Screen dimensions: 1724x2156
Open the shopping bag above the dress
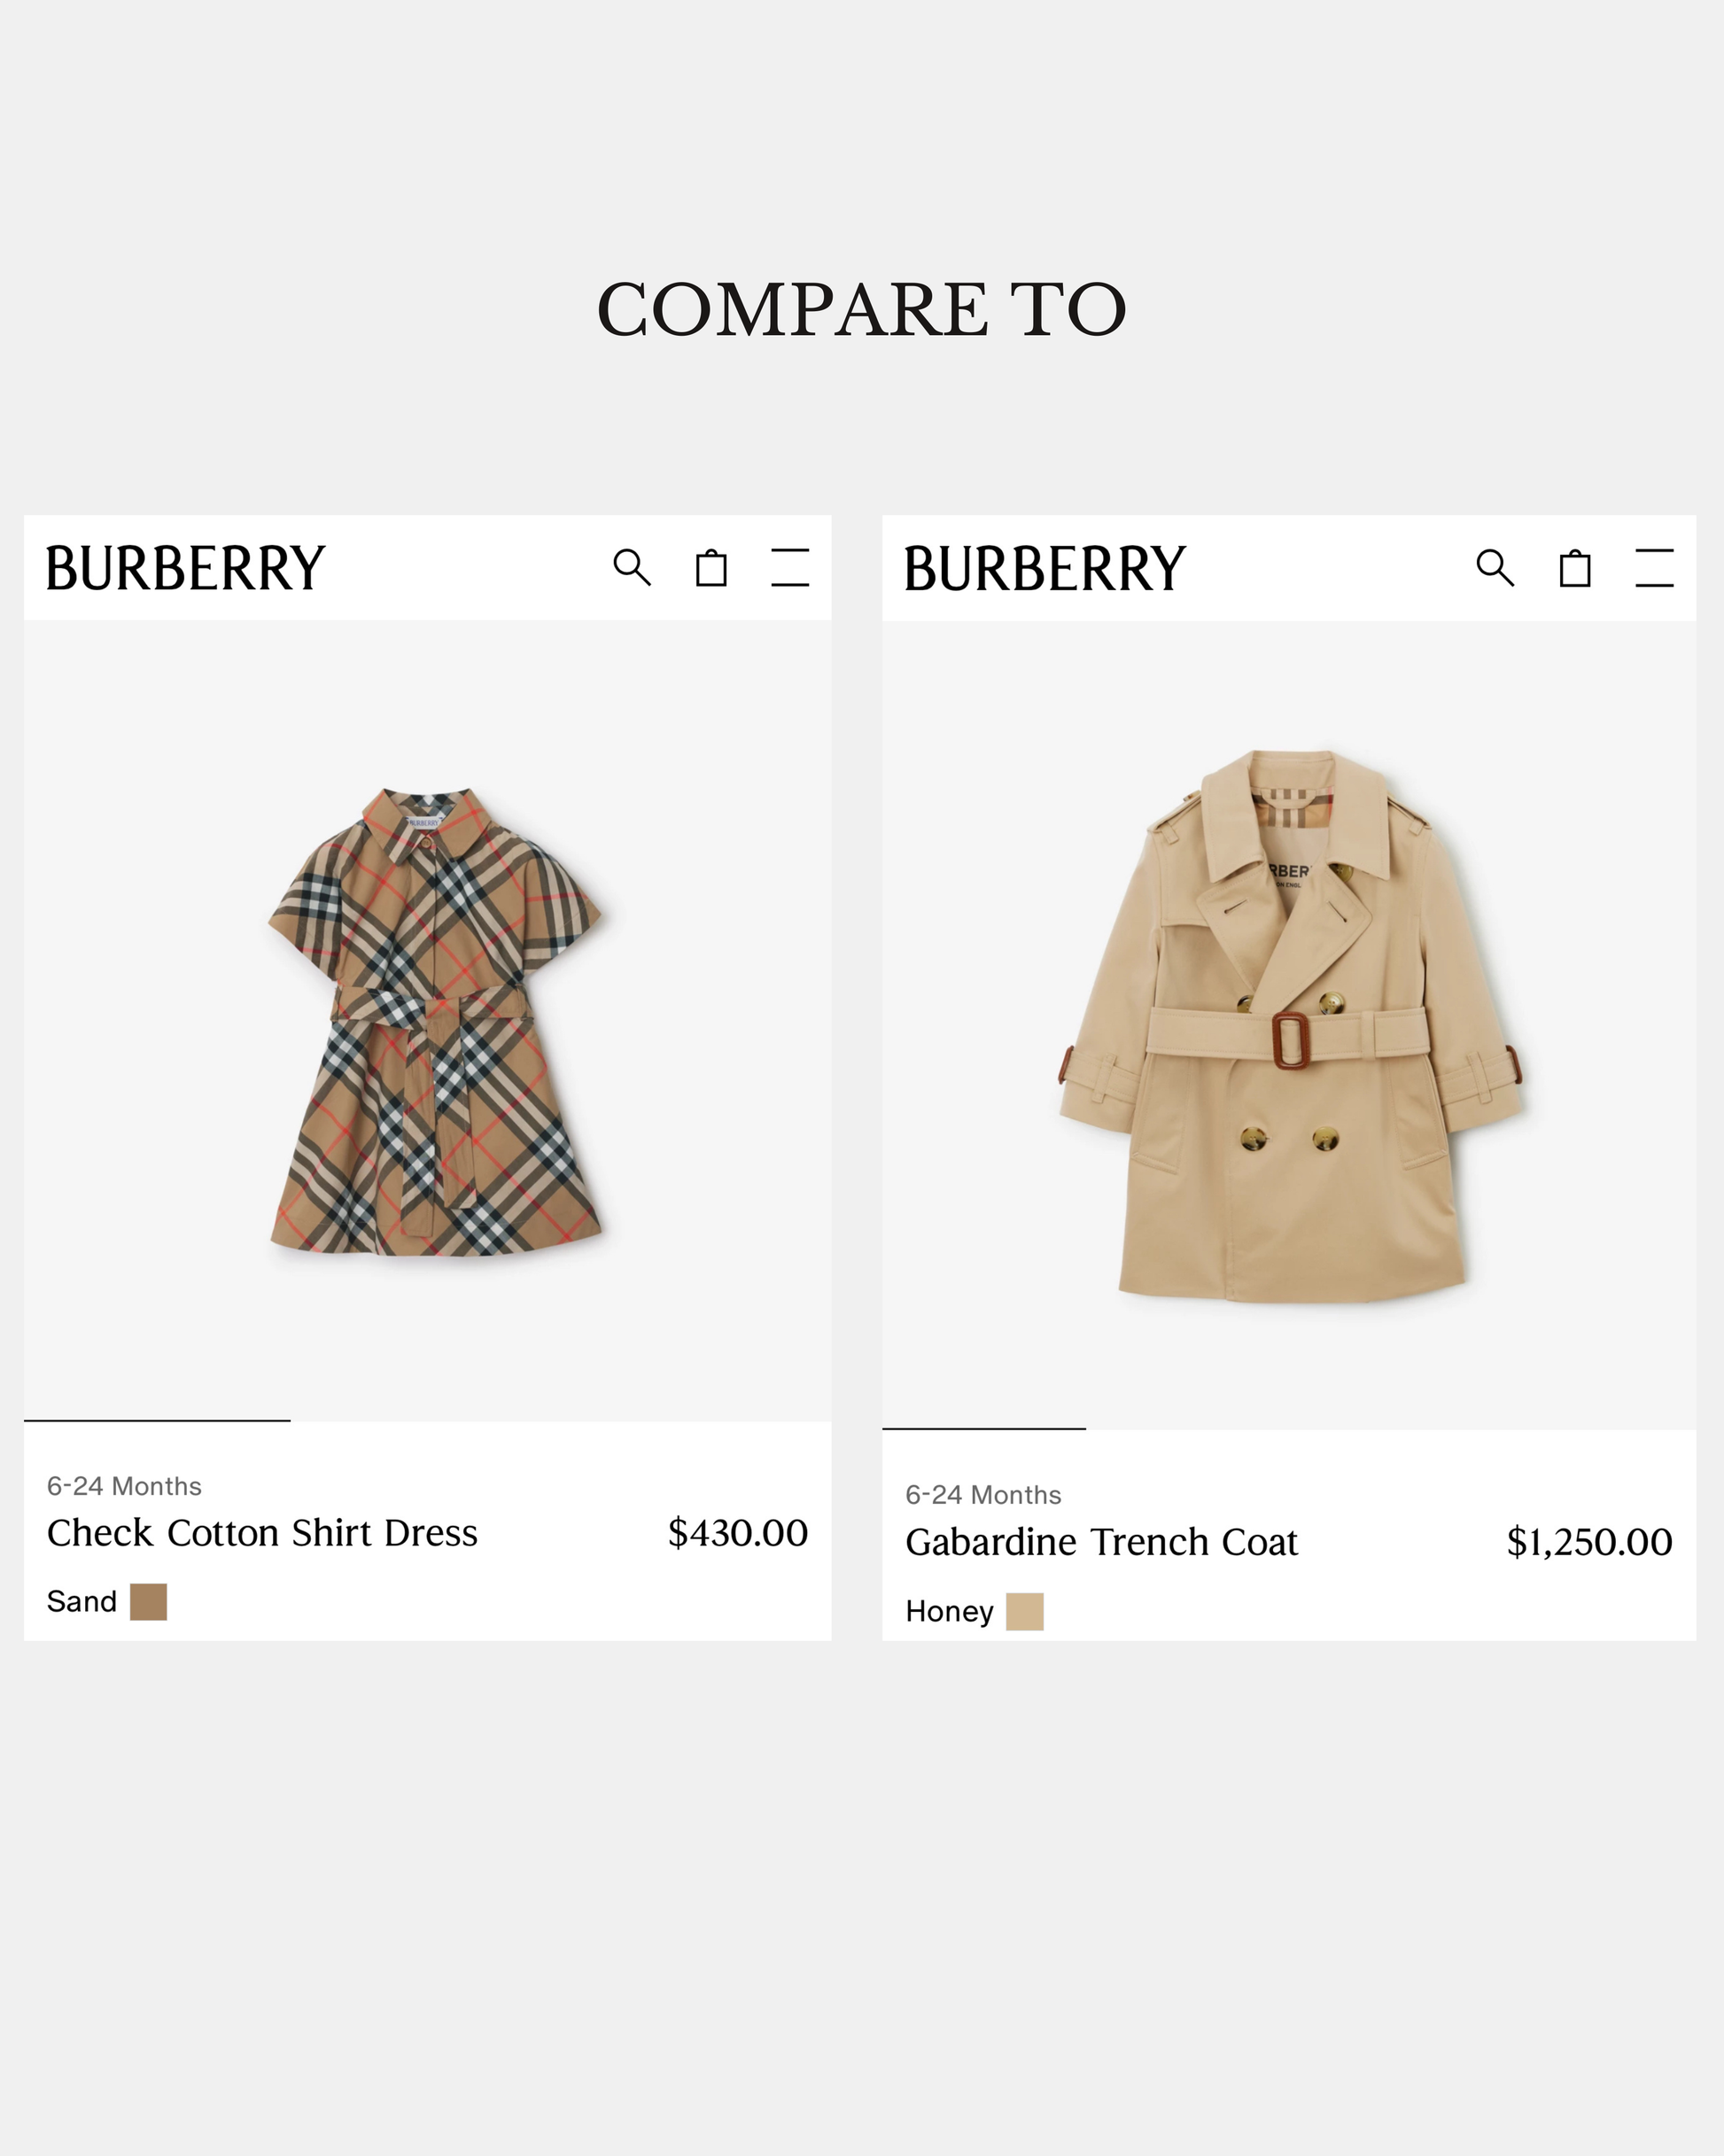[x=711, y=568]
